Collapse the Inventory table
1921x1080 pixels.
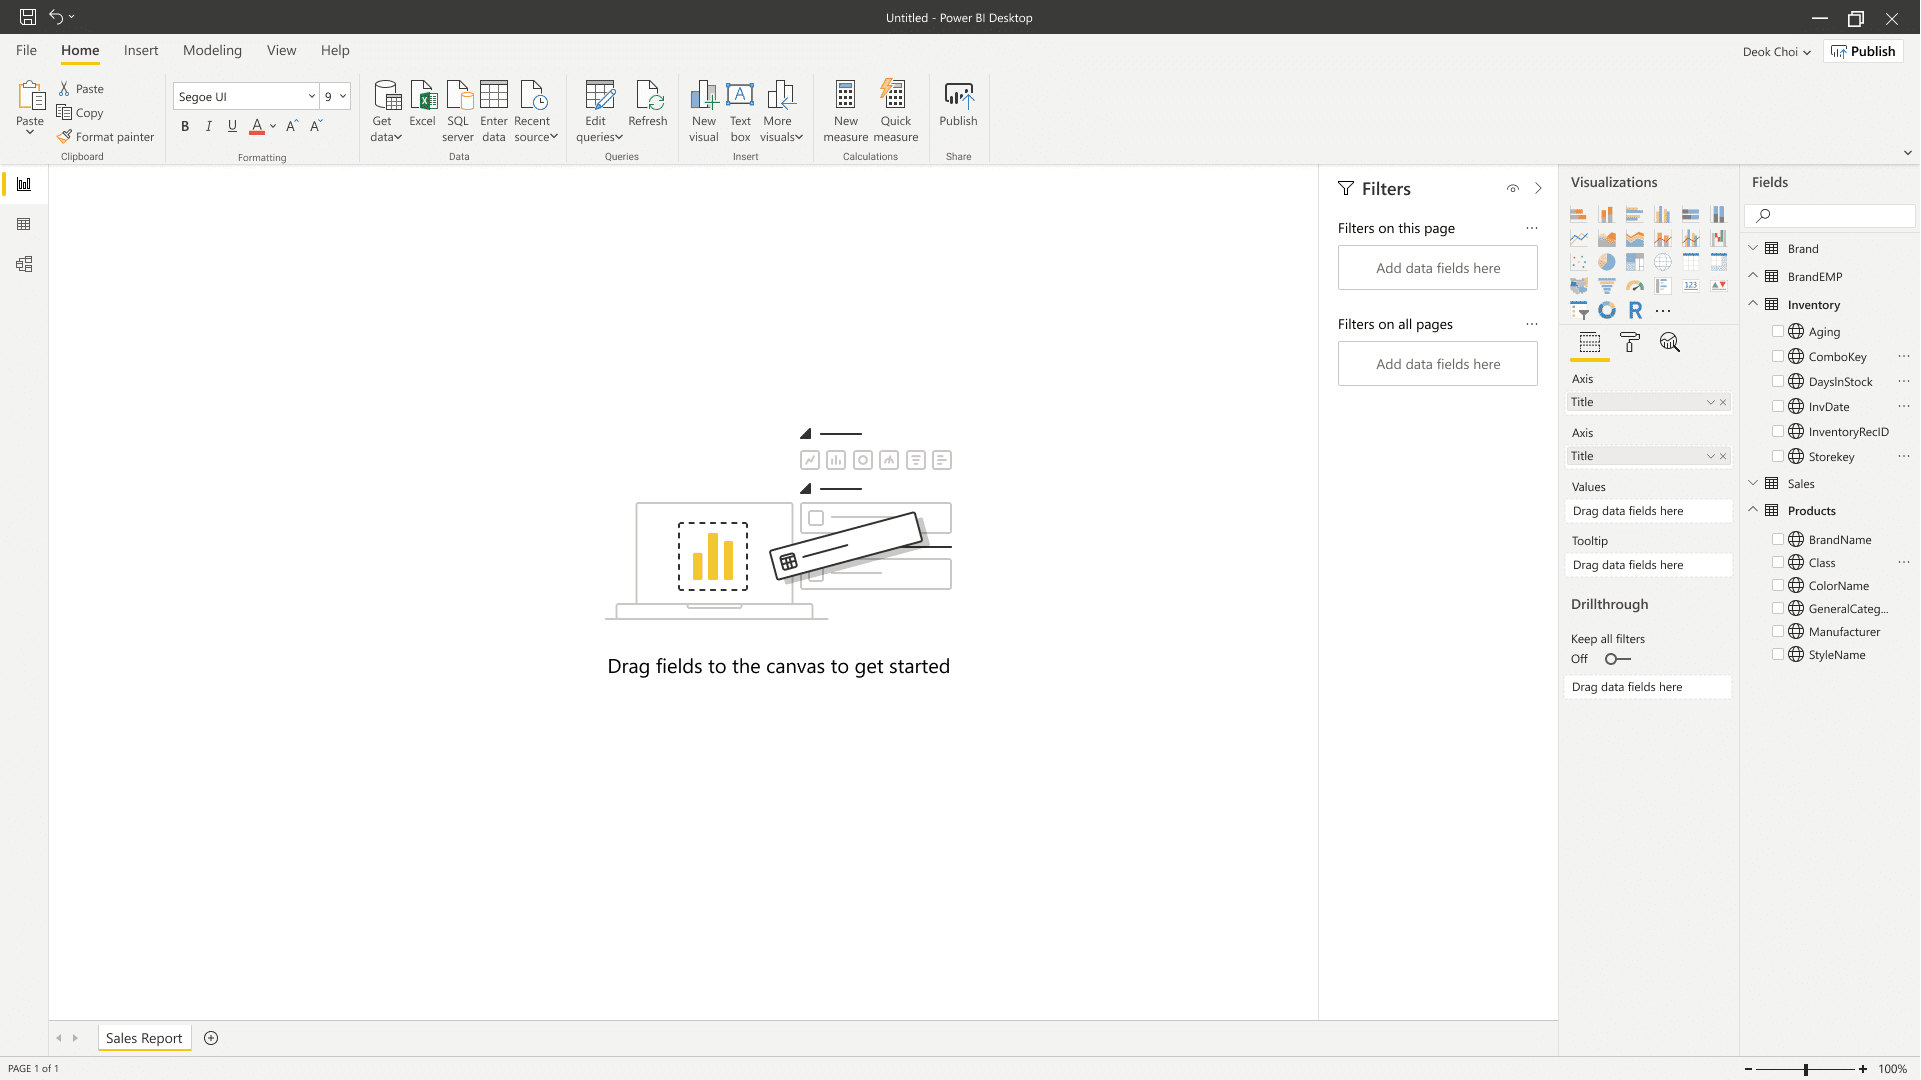point(1753,304)
